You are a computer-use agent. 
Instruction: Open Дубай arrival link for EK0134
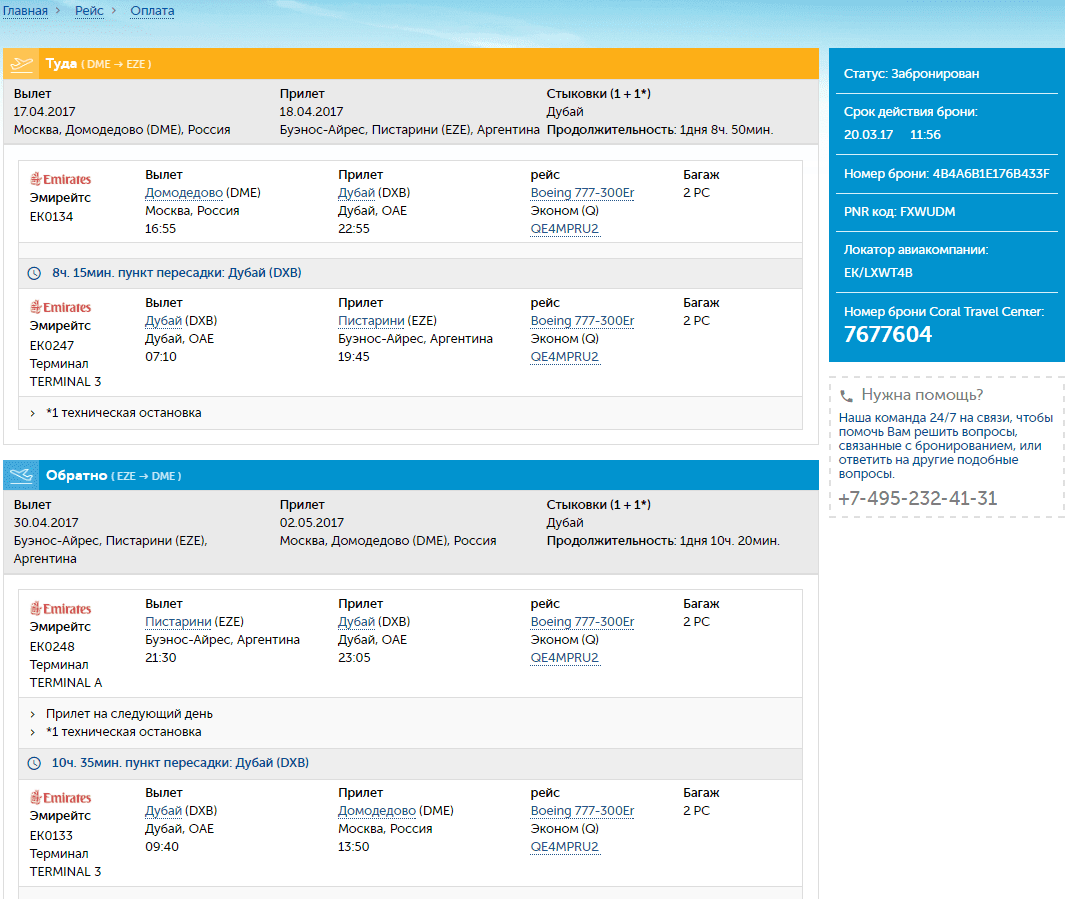point(357,193)
